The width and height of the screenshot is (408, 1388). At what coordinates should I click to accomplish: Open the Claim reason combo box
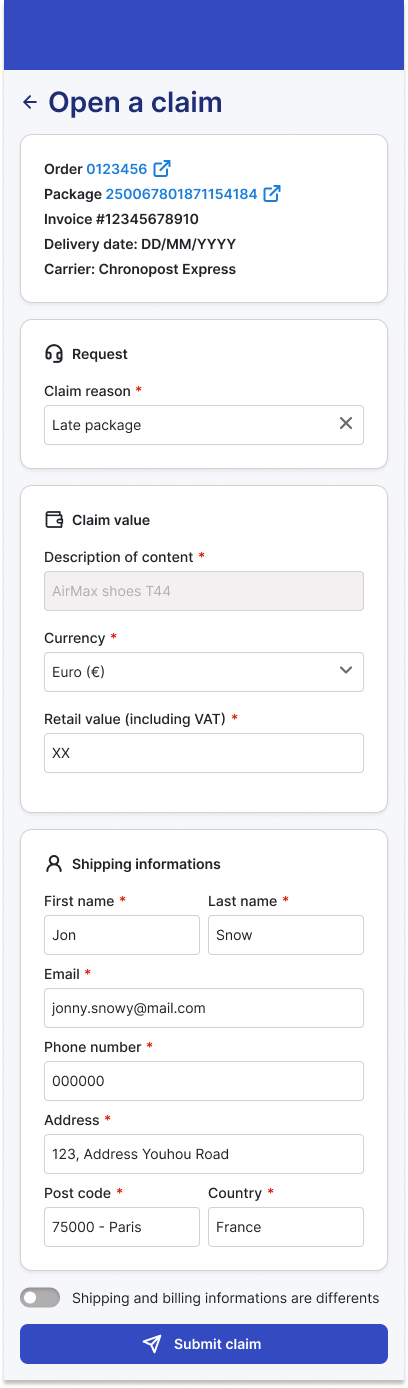click(x=204, y=425)
